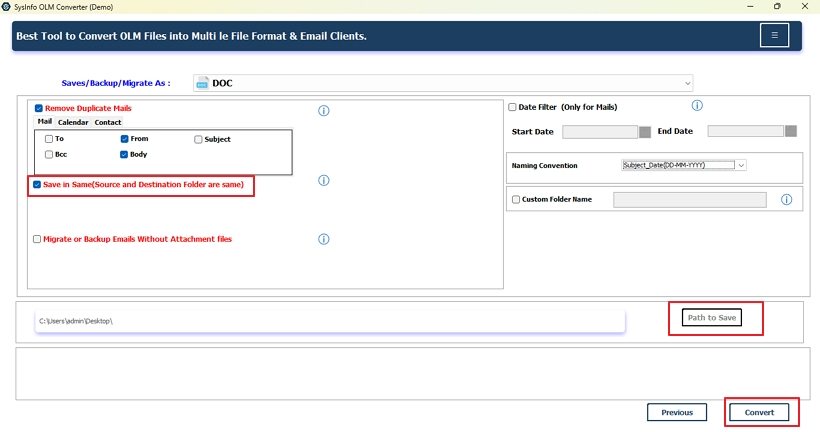Restore down the application window
The height and width of the screenshot is (432, 820).
[777, 6]
